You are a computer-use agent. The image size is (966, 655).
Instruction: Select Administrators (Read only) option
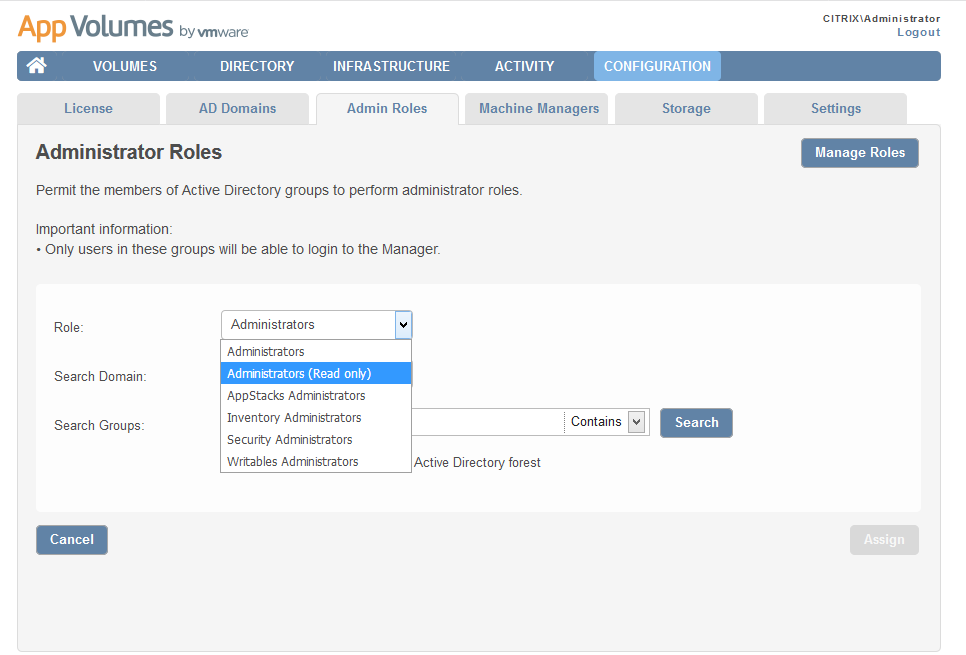tap(315, 373)
